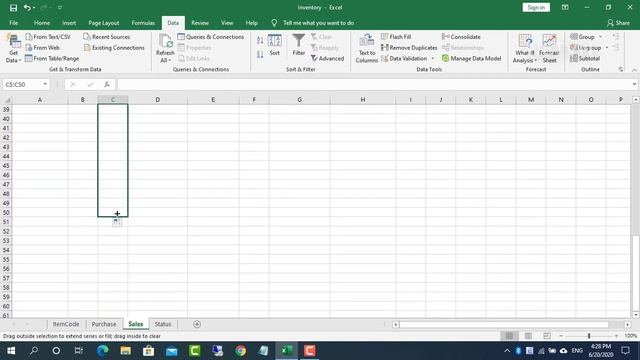Switch to Status sheet

click(163, 324)
